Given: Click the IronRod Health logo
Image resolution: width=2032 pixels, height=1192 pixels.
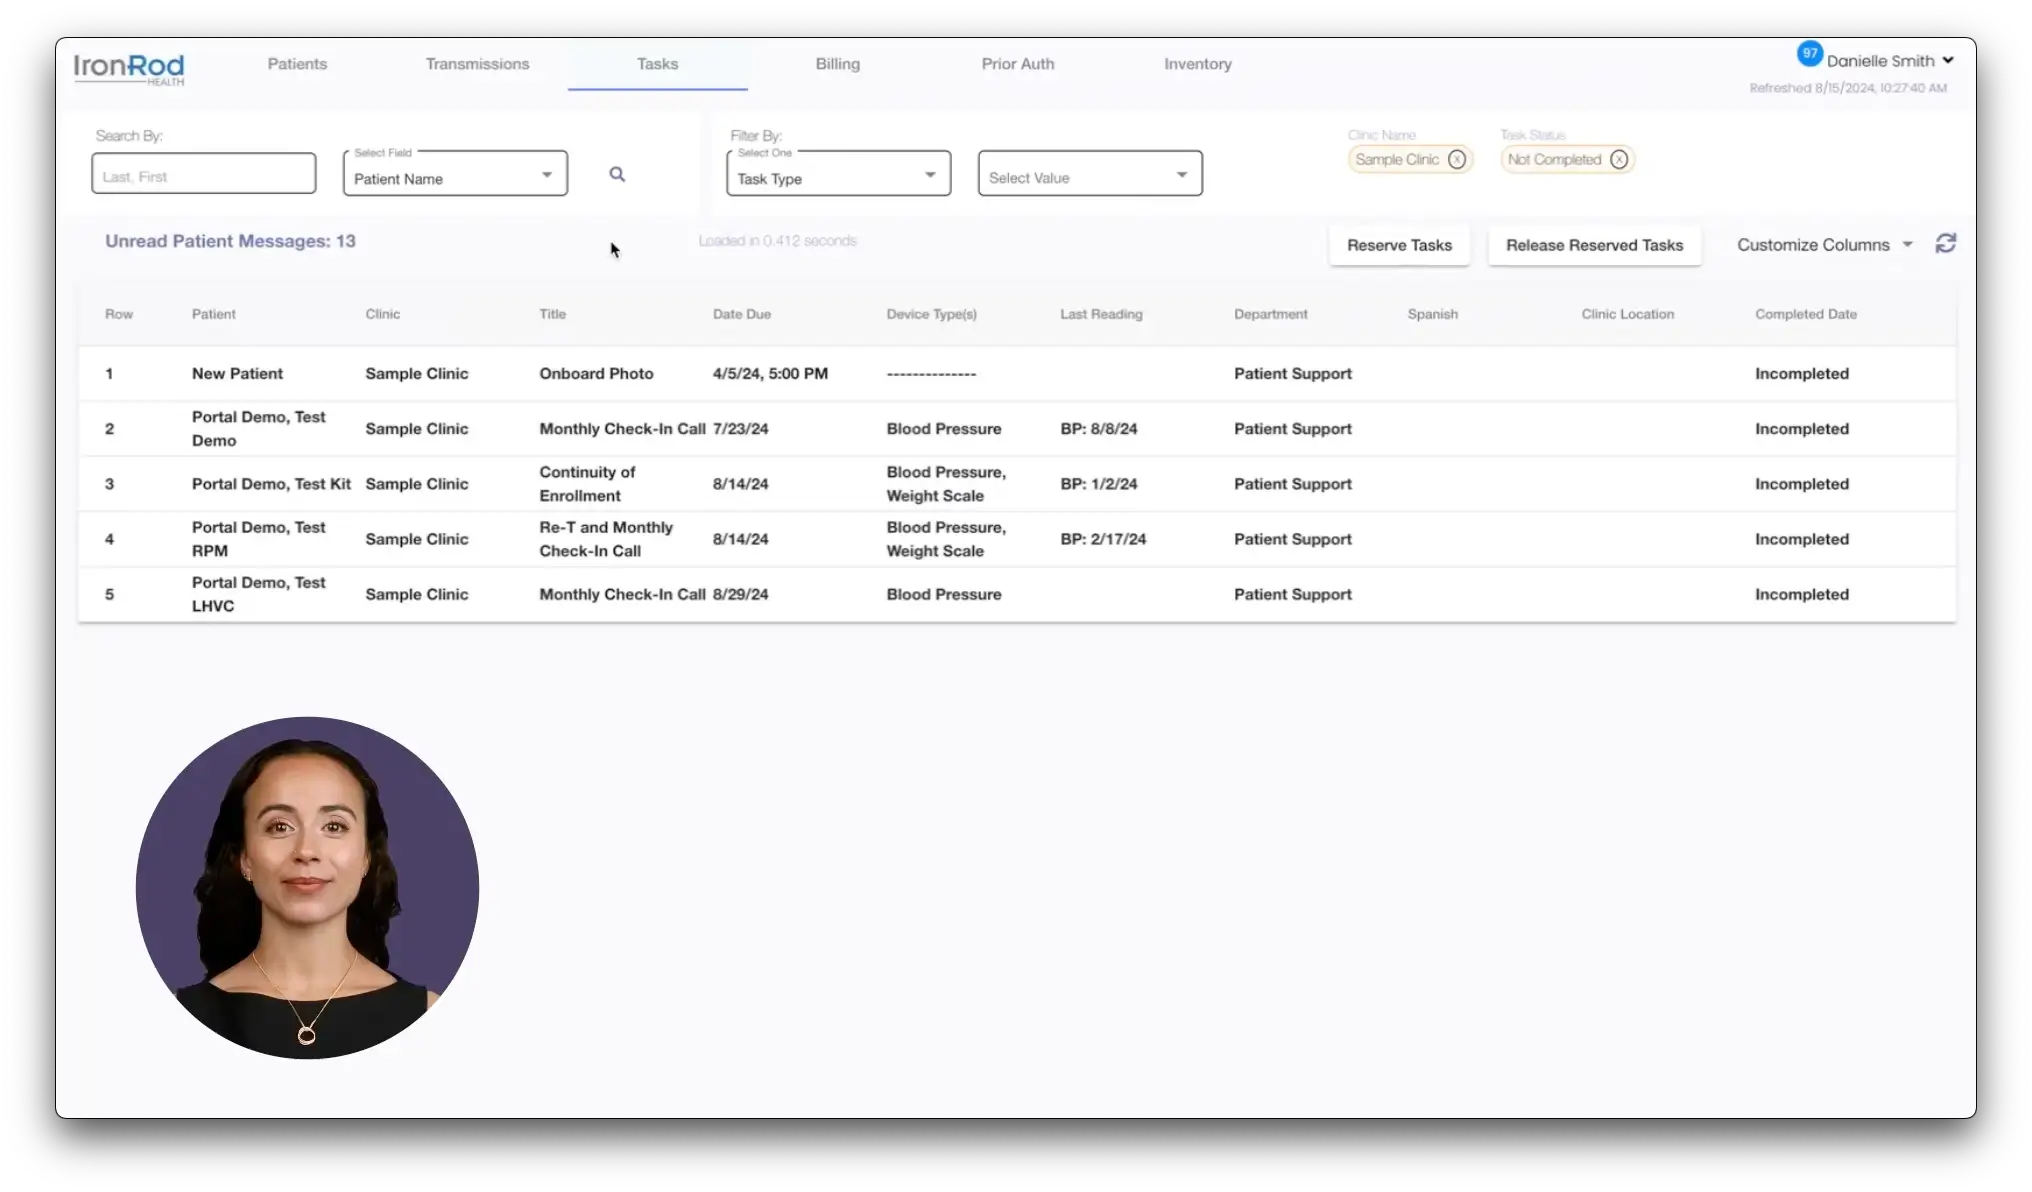Looking at the screenshot, I should point(129,68).
